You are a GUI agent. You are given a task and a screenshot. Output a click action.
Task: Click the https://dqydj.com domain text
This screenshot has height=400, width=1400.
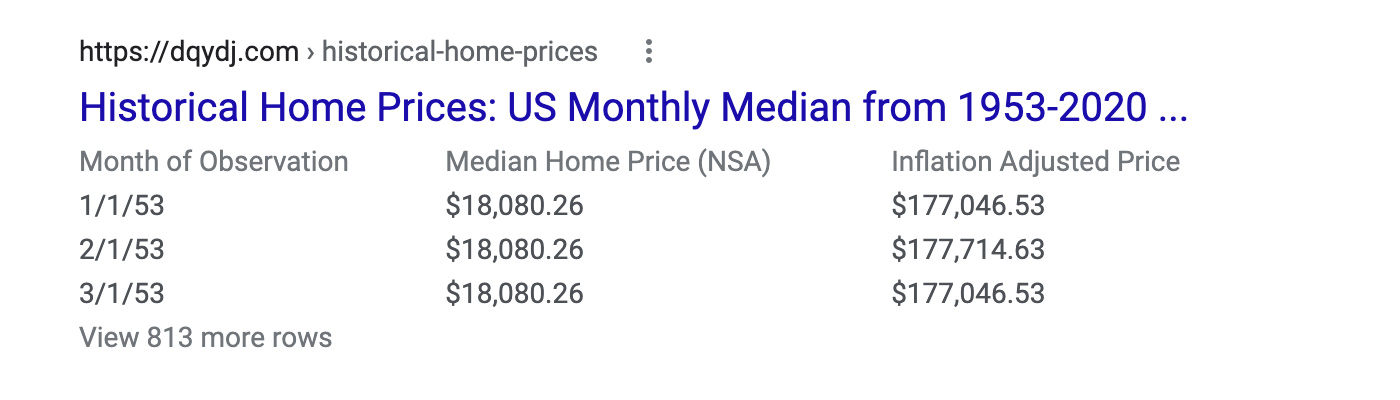pos(189,52)
